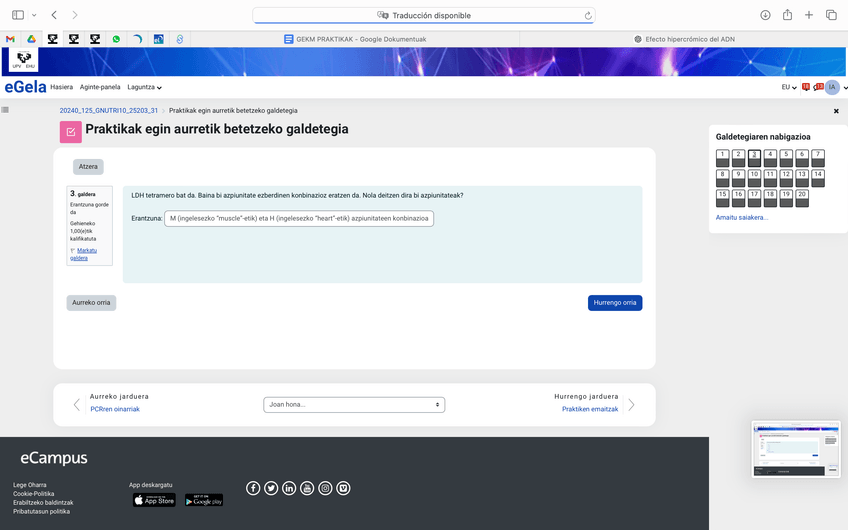Open the Joan hona... jump dropdown
This screenshot has height=530, width=848.
pyautogui.click(x=354, y=405)
